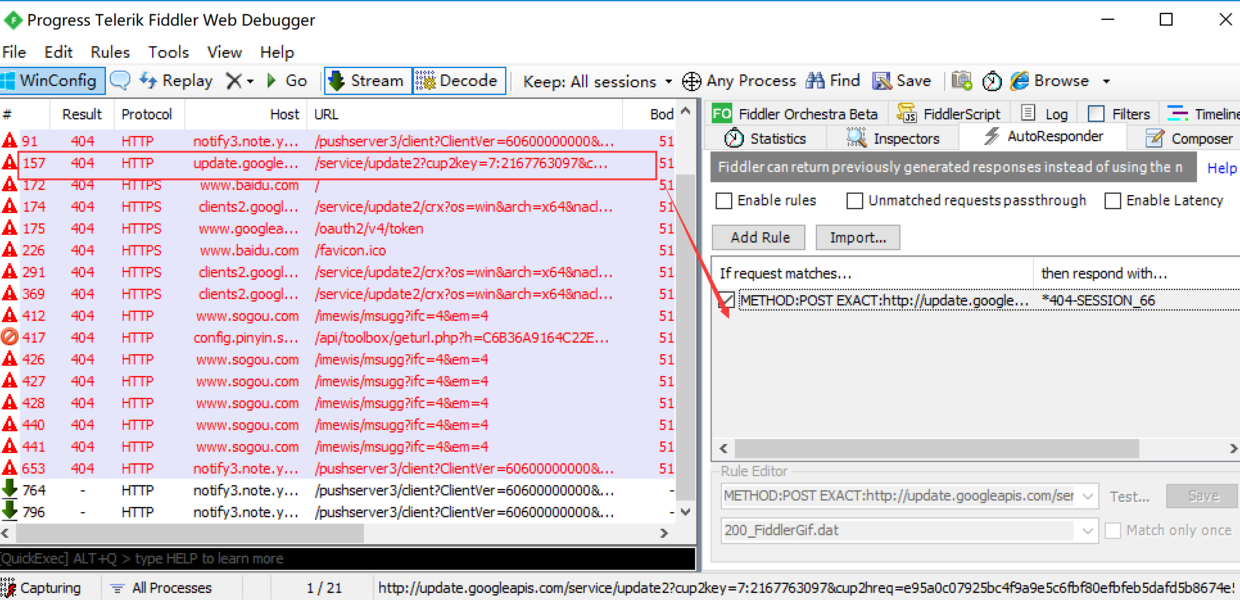
Task: Click the 'If request matches...' column header
Action: [x=872, y=273]
